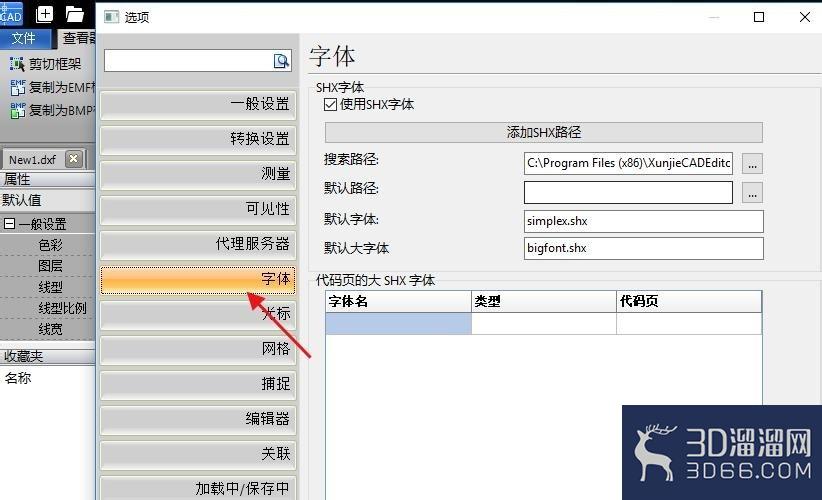Viewport: 822px width, 500px height.
Task: Open the 文件 menu tab
Action: (24, 38)
